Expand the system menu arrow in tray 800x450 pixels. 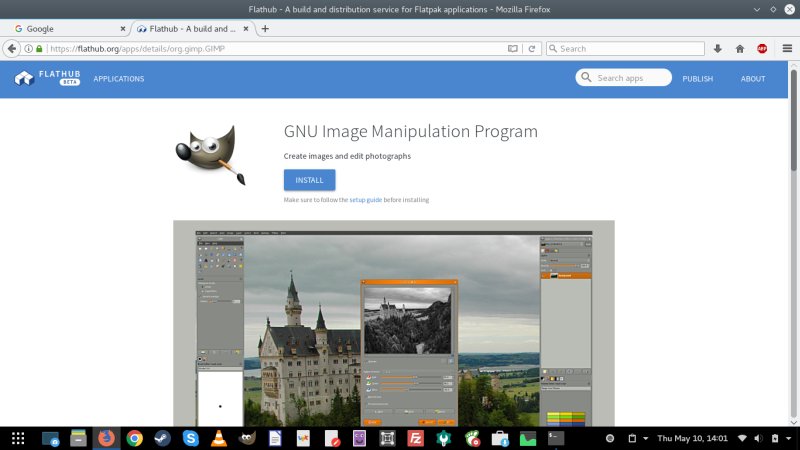pos(788,438)
